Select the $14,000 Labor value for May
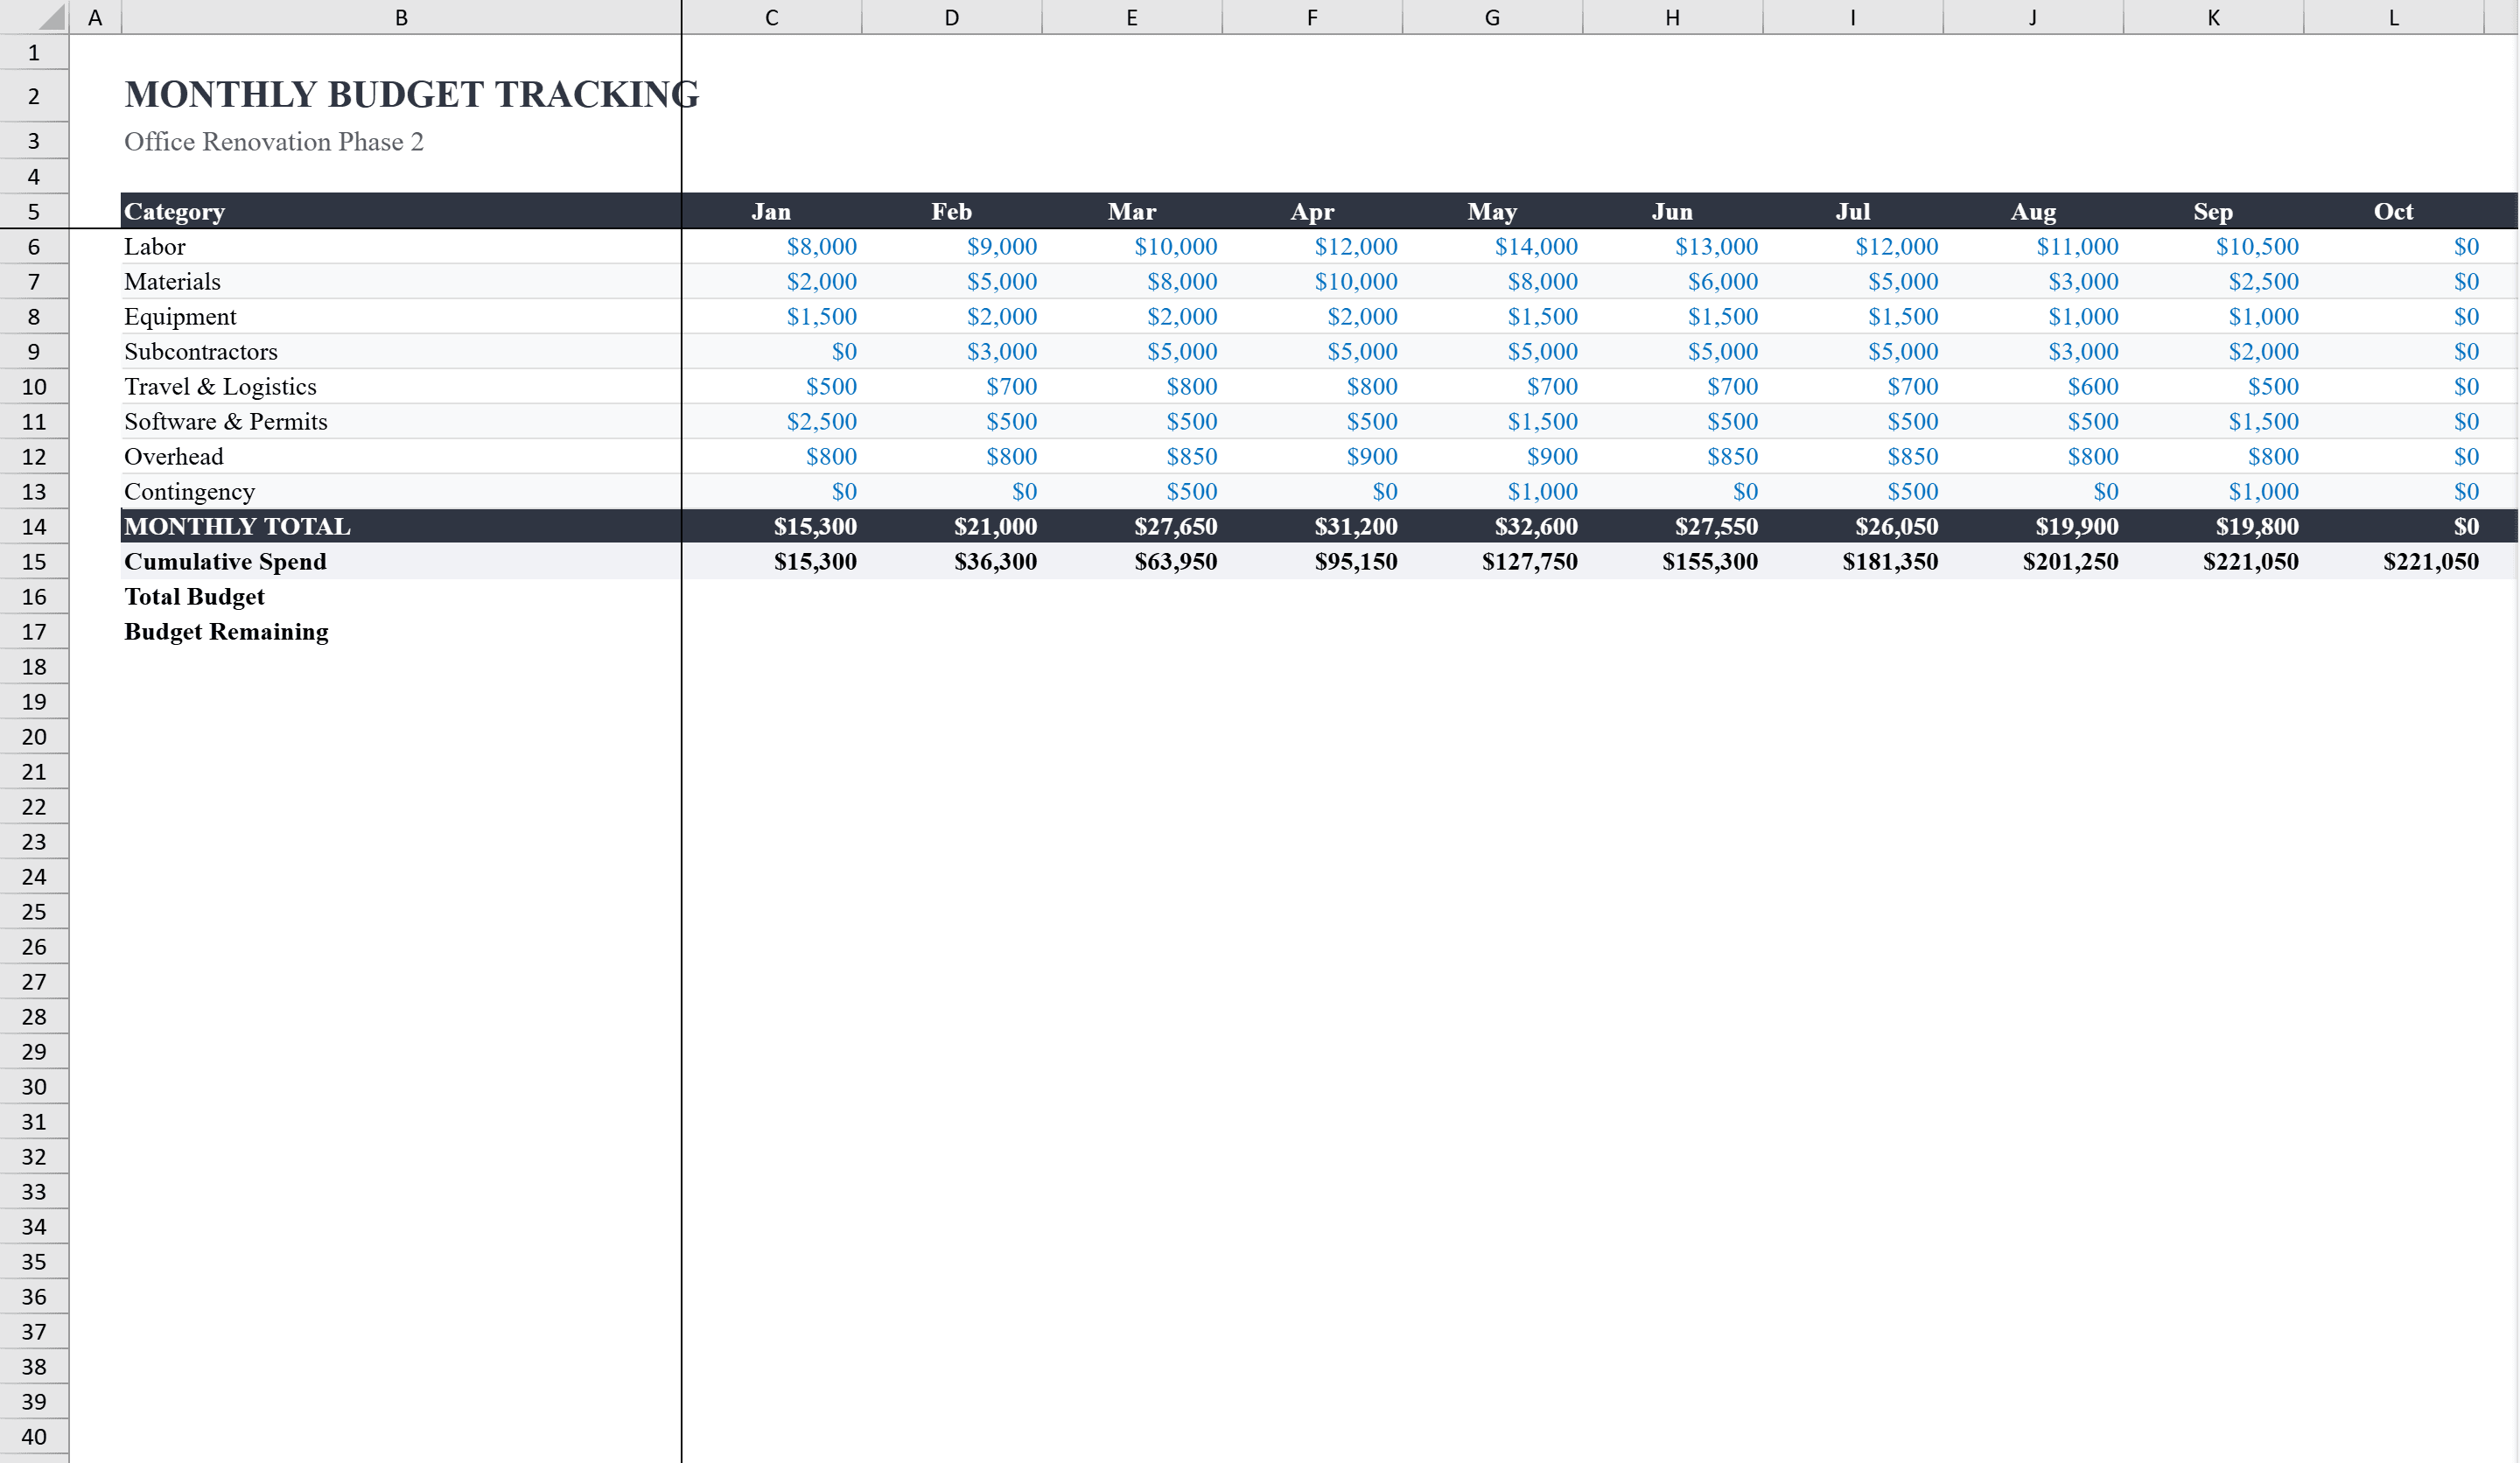This screenshot has height=1463, width=2520. [1536, 246]
